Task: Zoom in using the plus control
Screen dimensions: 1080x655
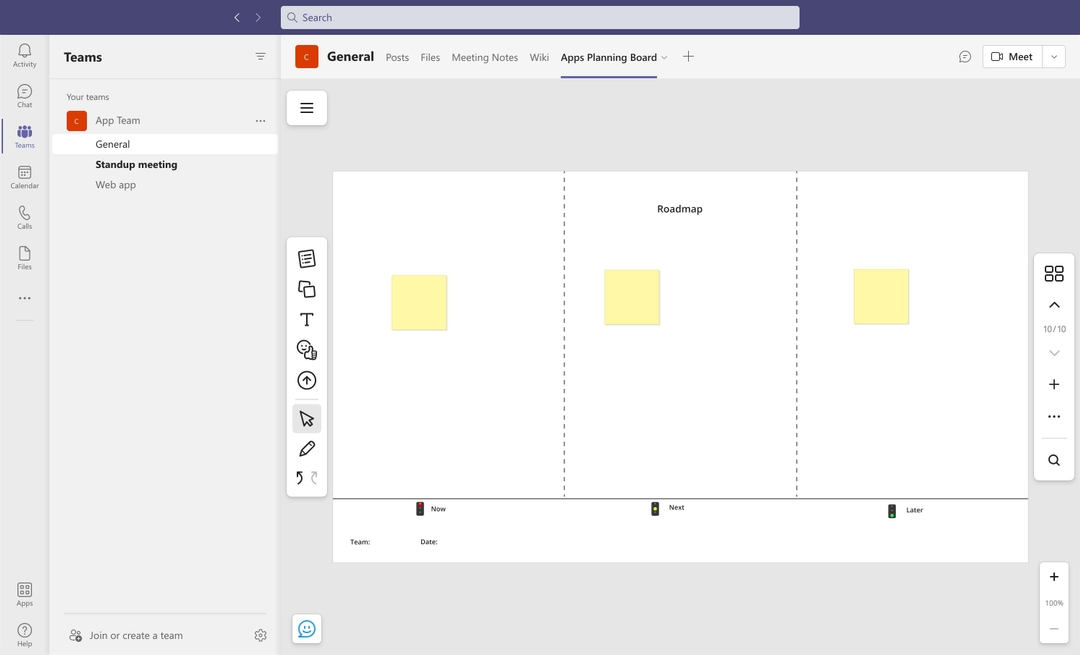Action: click(1054, 576)
